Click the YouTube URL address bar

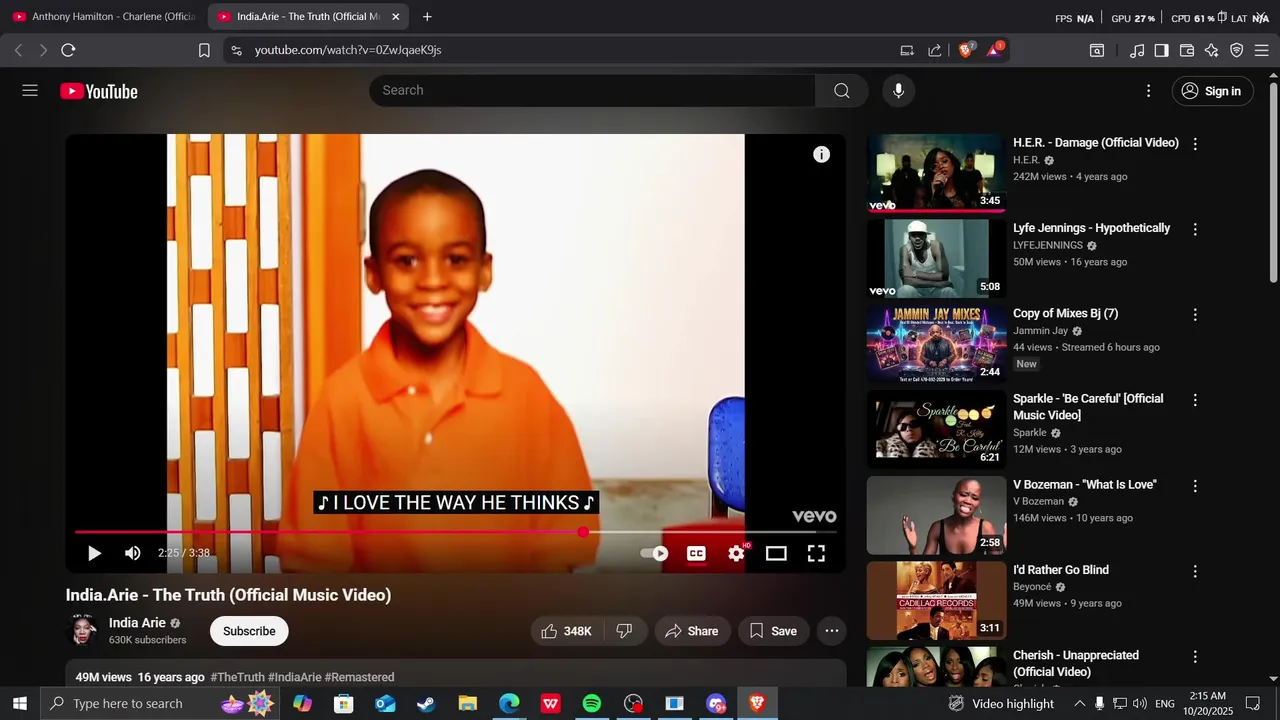click(560, 50)
